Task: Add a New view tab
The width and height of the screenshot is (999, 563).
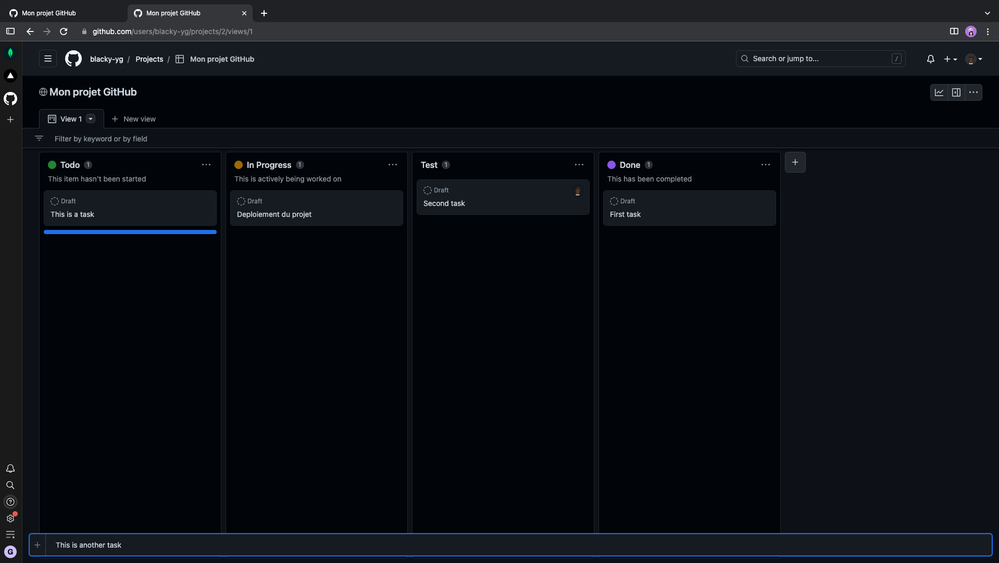Action: tap(134, 119)
